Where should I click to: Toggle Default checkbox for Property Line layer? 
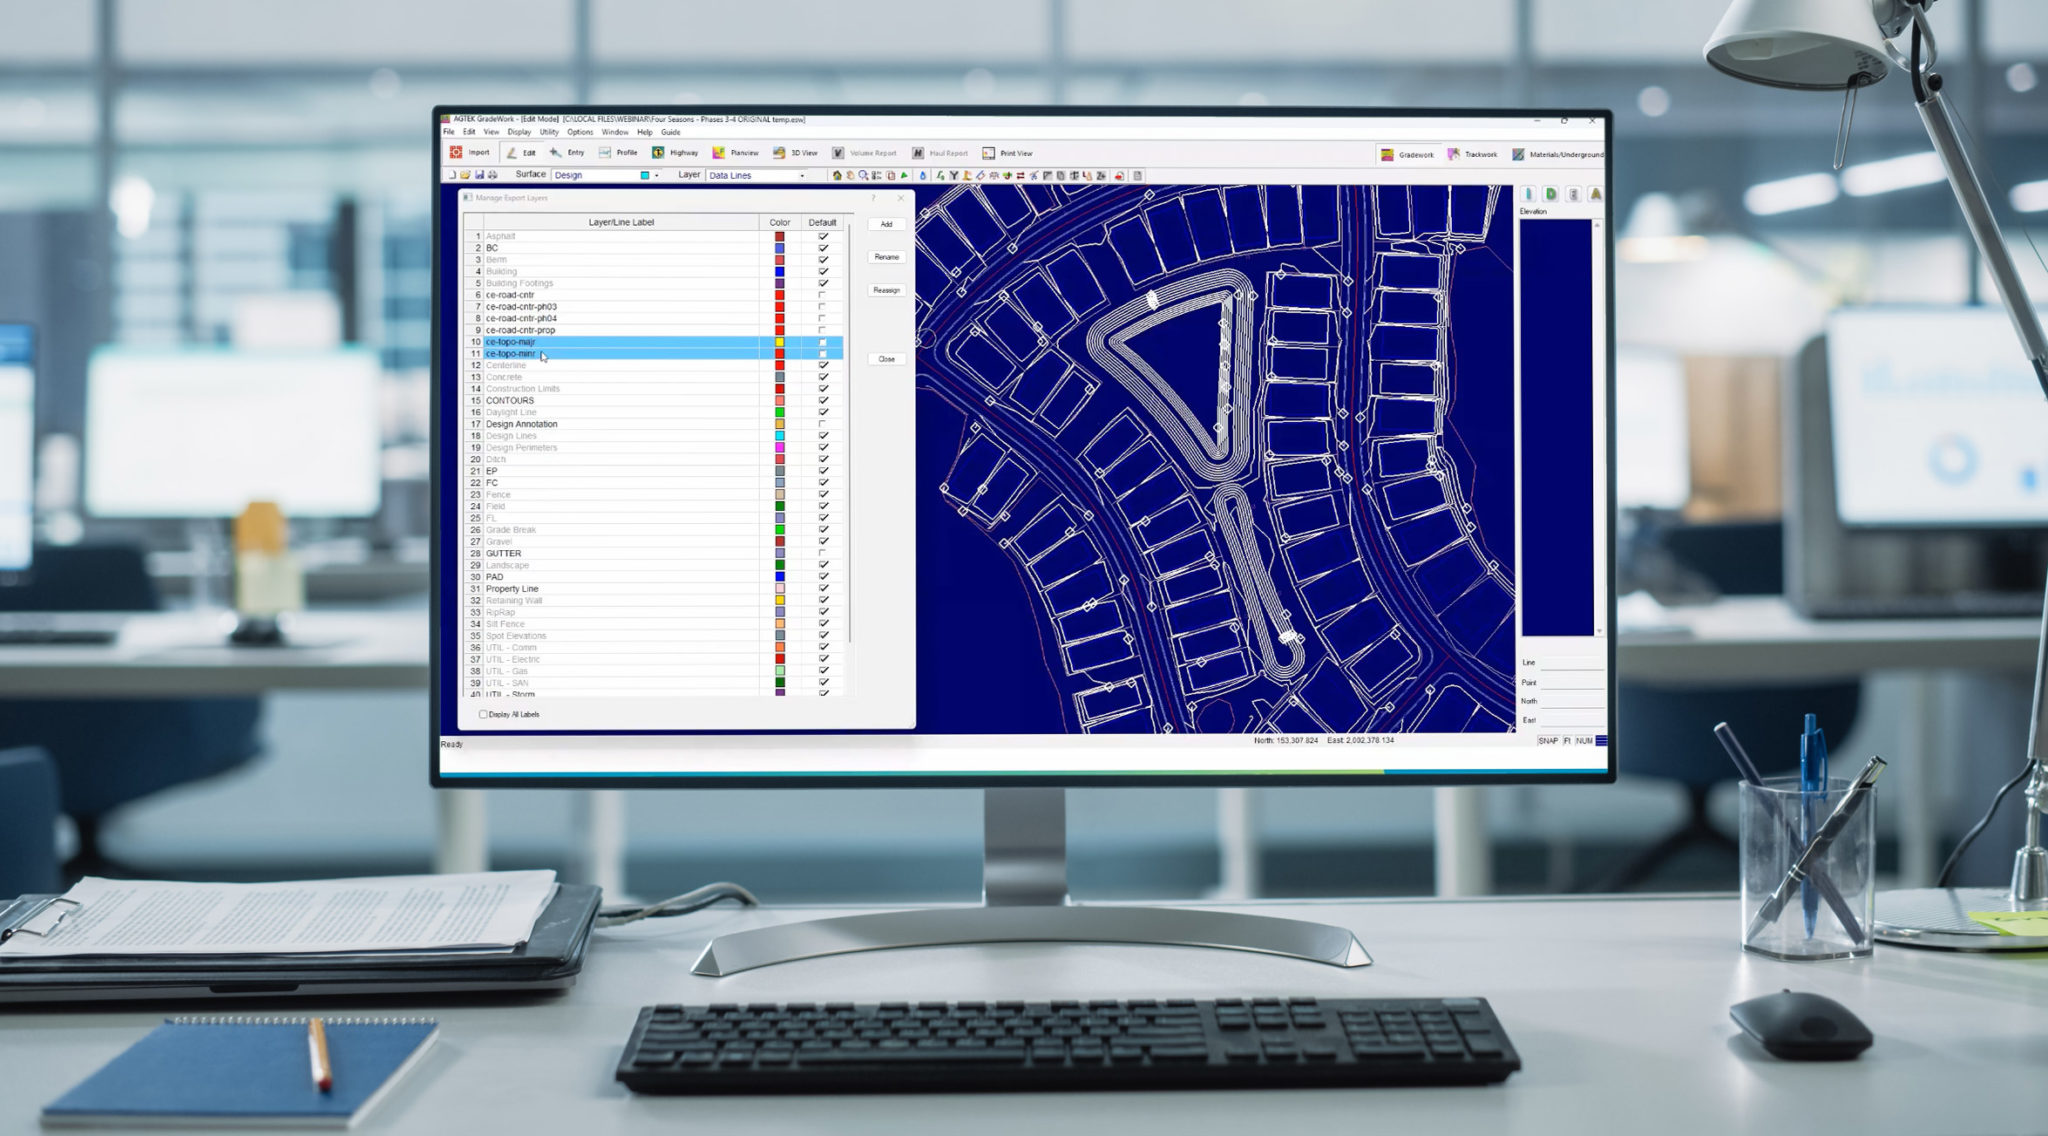(823, 589)
